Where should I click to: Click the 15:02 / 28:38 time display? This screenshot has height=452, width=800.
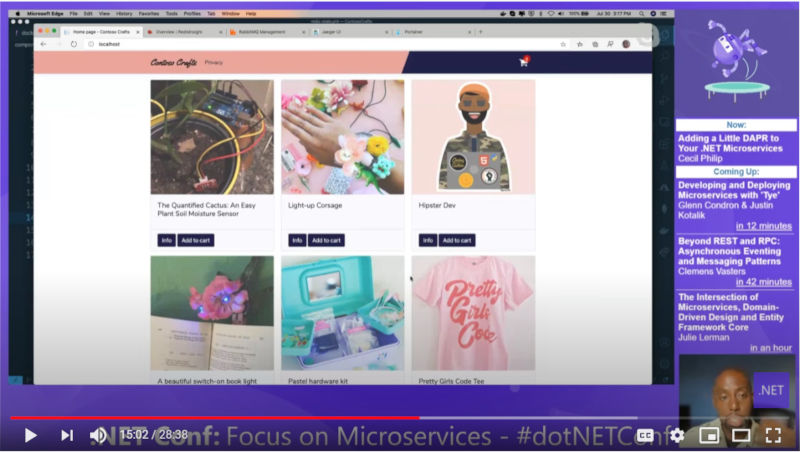coord(154,435)
